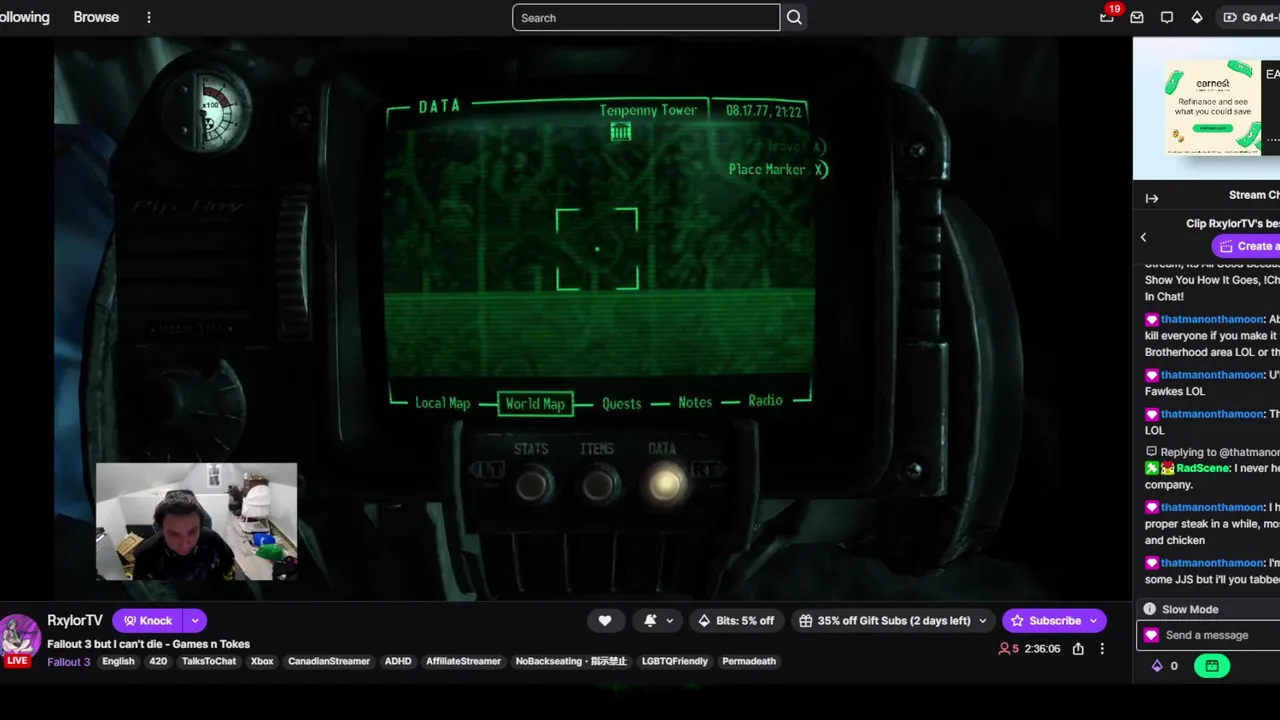Click Bits: 5% off button
Image resolution: width=1280 pixels, height=720 pixels.
click(x=736, y=621)
